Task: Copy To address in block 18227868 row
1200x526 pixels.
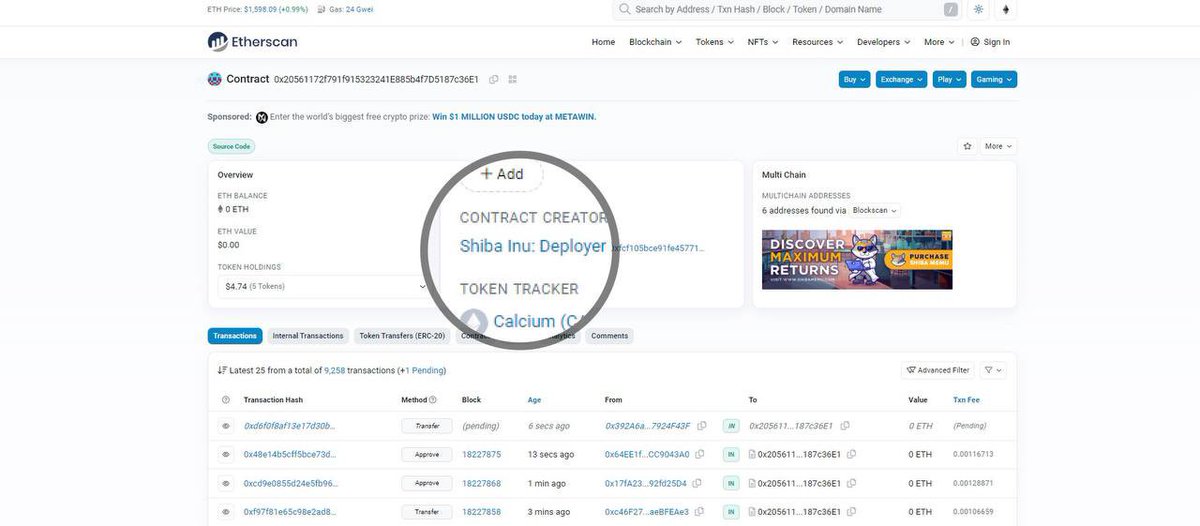Action: tap(851, 483)
